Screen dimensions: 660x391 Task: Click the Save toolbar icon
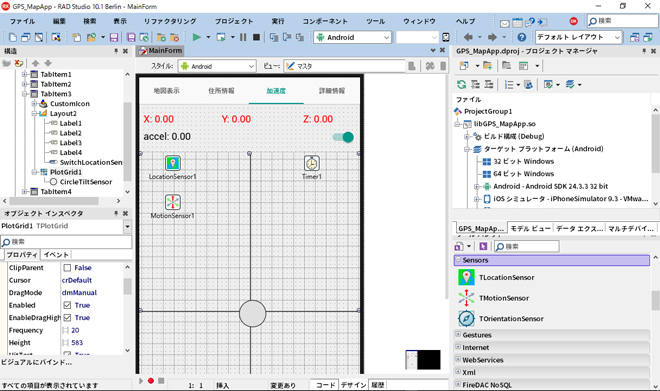tap(114, 37)
